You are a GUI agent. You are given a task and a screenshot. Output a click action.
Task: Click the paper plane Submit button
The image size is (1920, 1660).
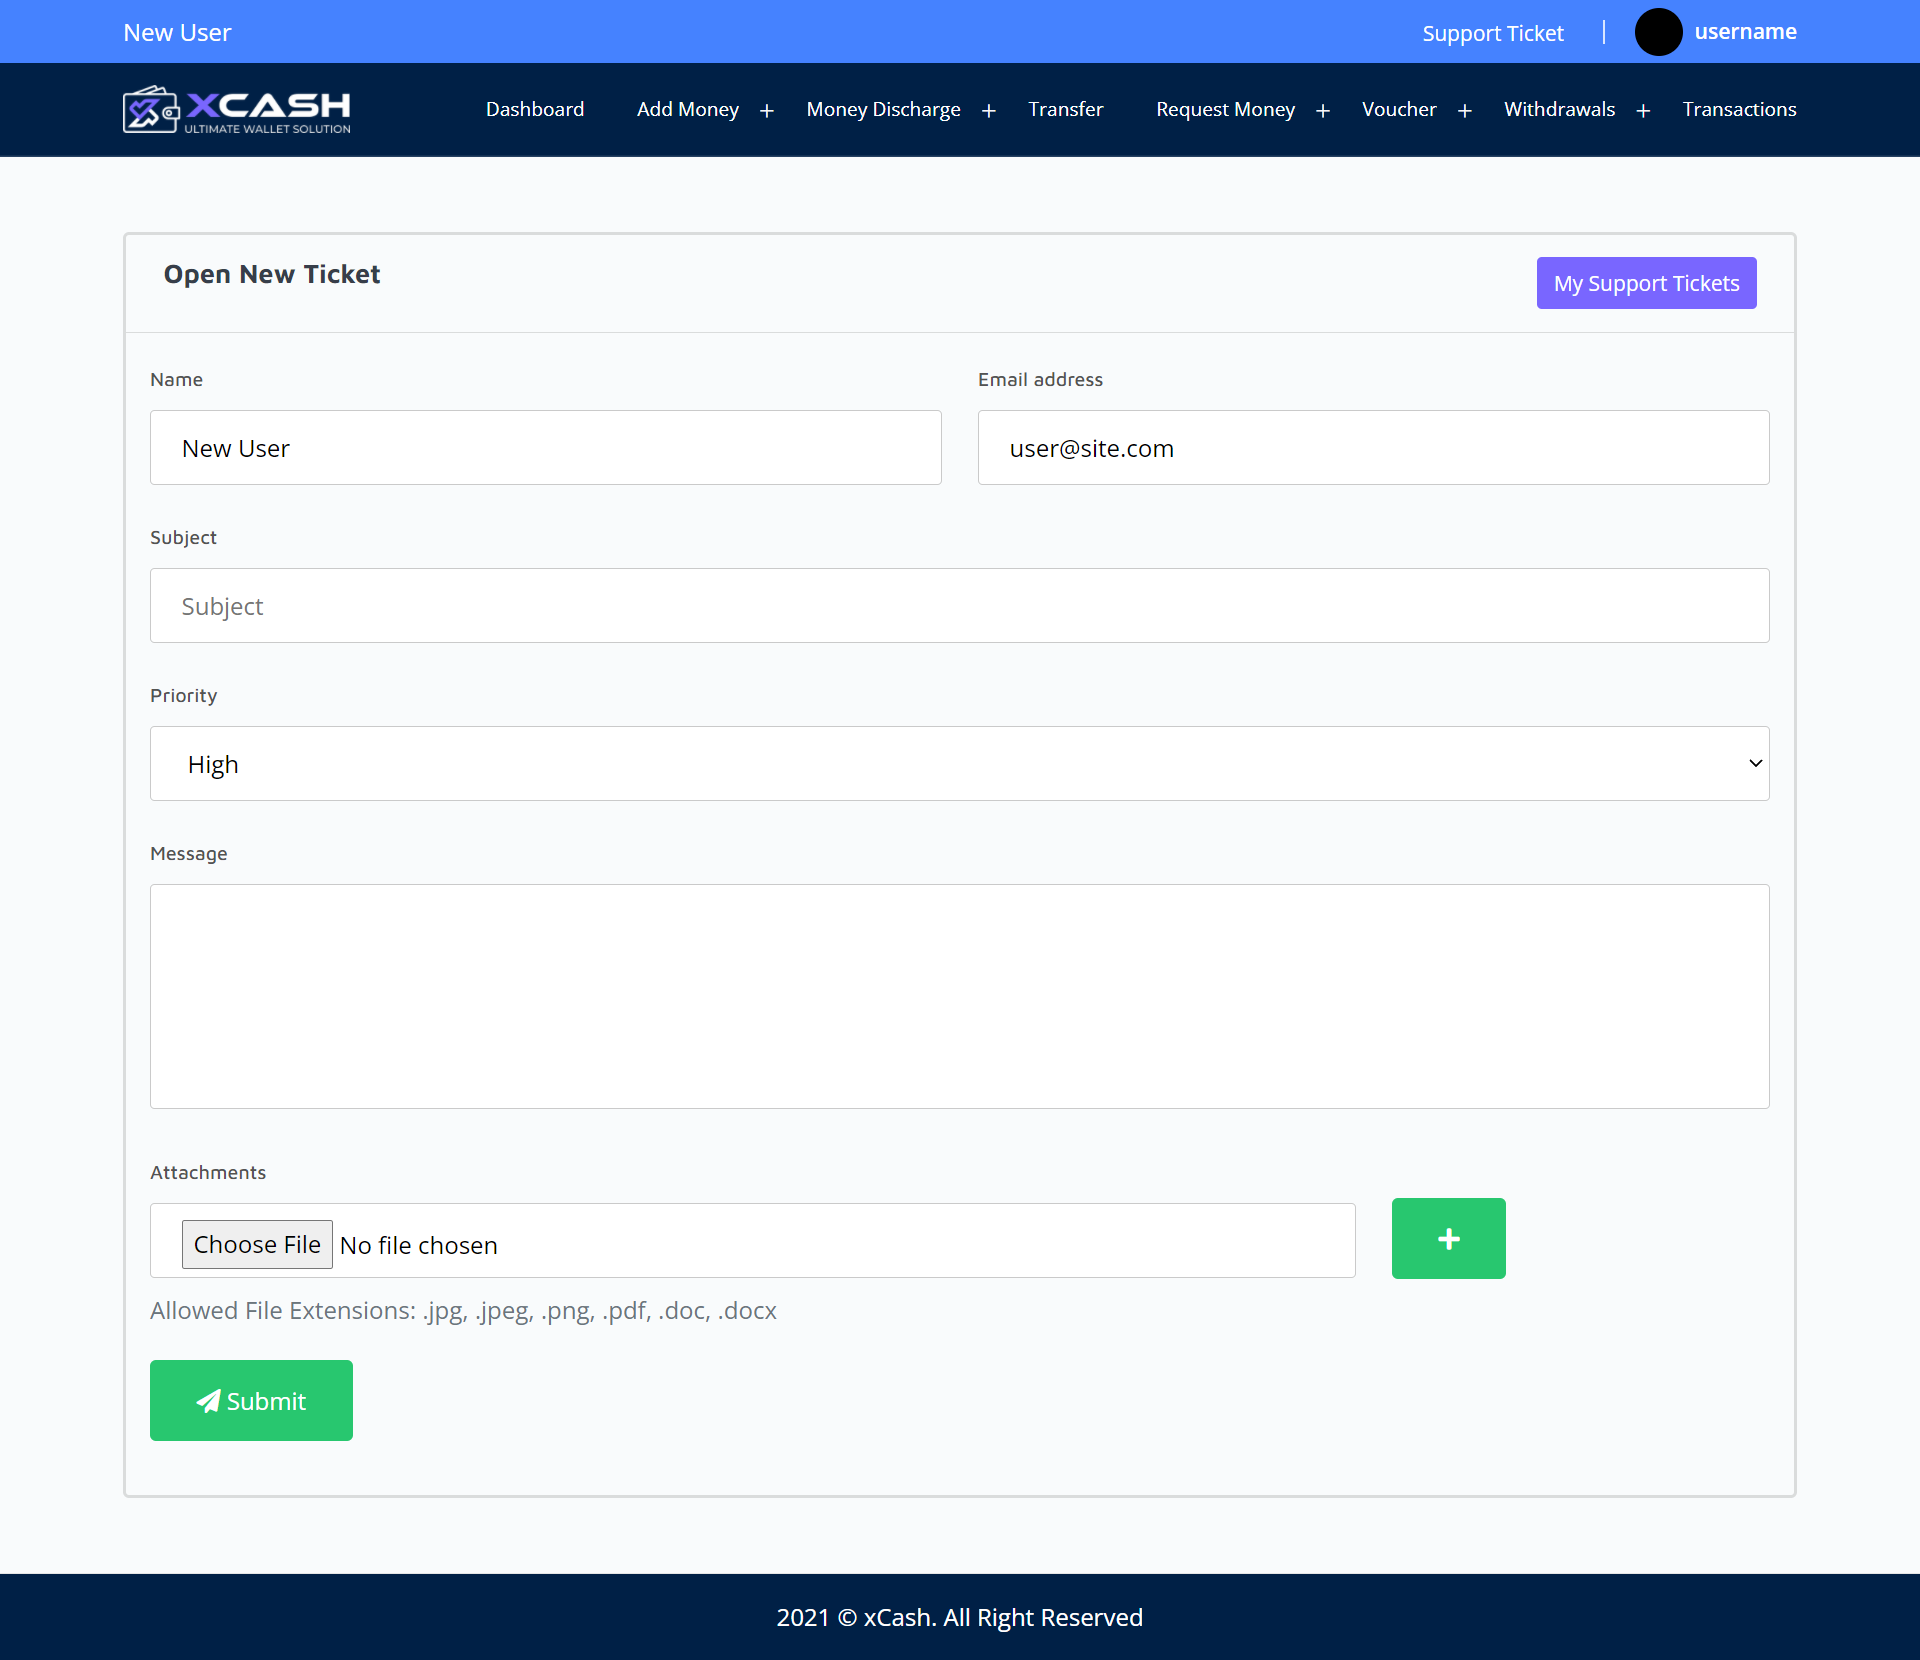[251, 1400]
